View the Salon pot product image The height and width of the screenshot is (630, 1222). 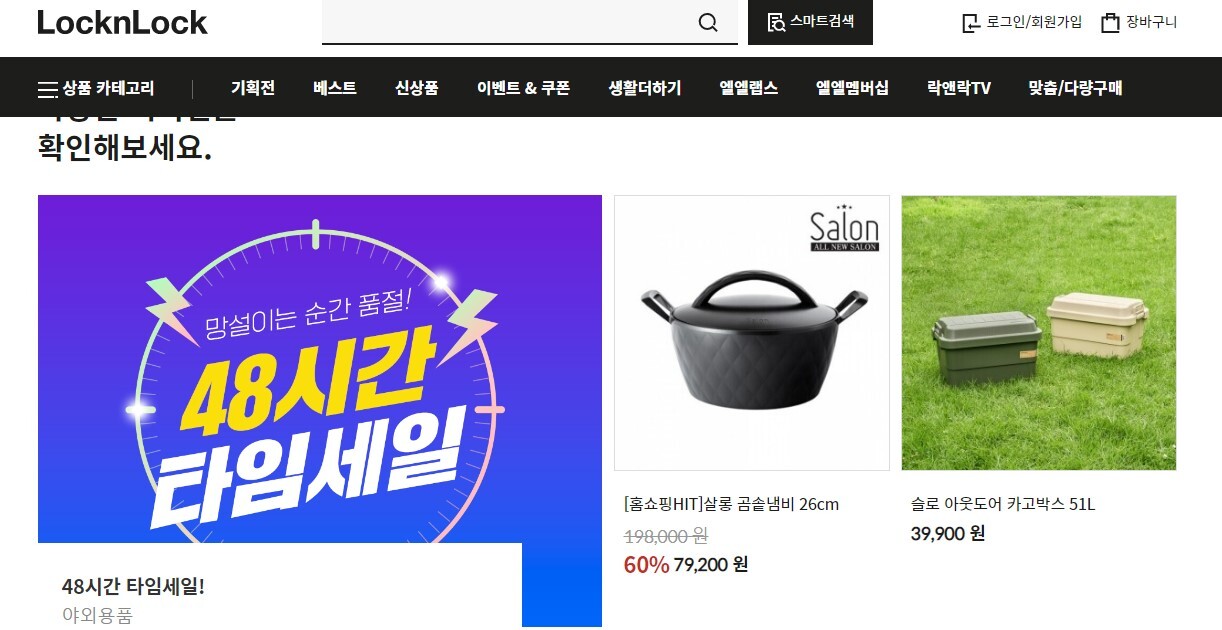[752, 333]
